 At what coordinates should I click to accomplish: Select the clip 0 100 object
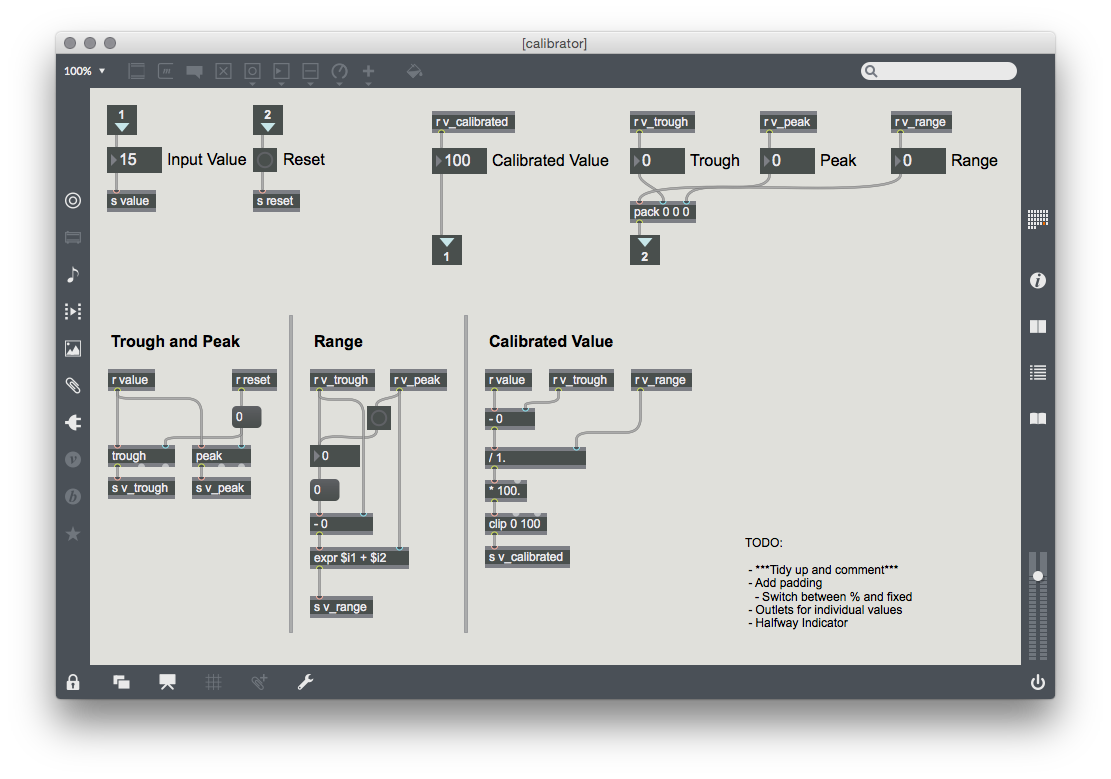click(x=516, y=524)
